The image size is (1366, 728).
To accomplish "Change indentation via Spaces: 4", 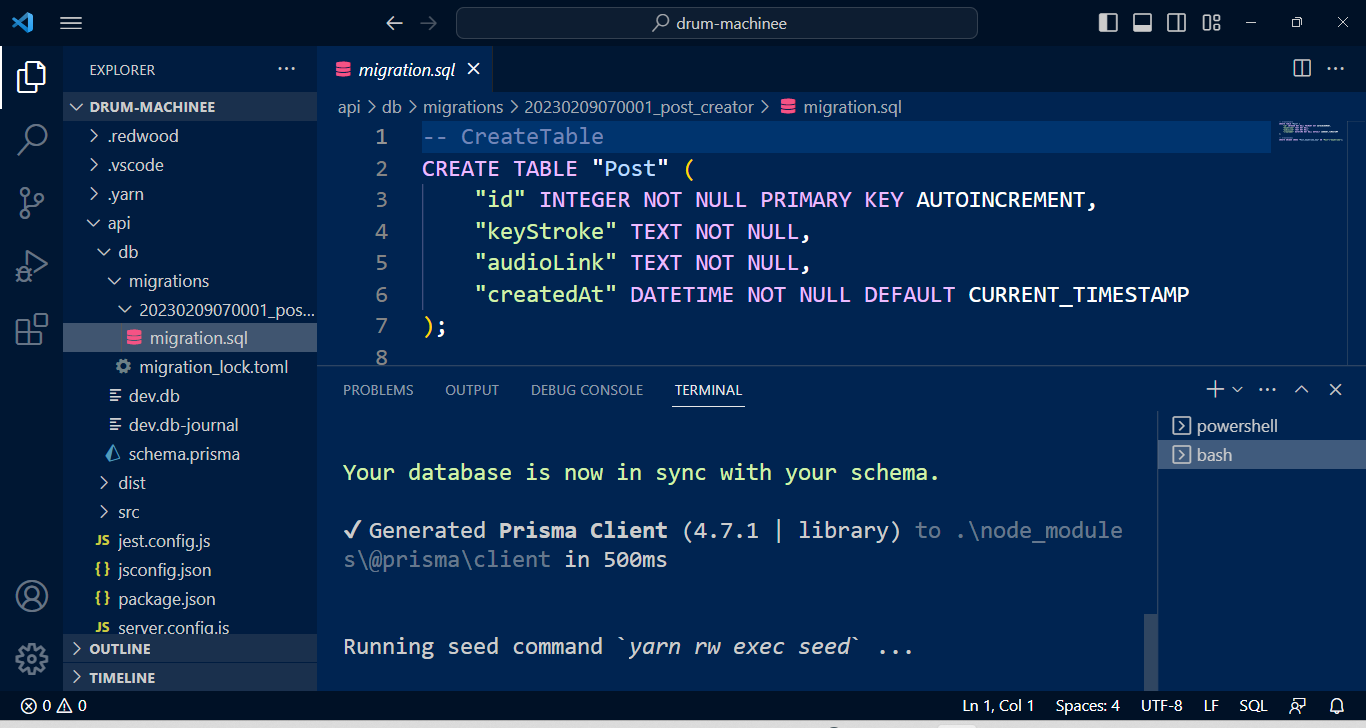I will tap(1087, 705).
